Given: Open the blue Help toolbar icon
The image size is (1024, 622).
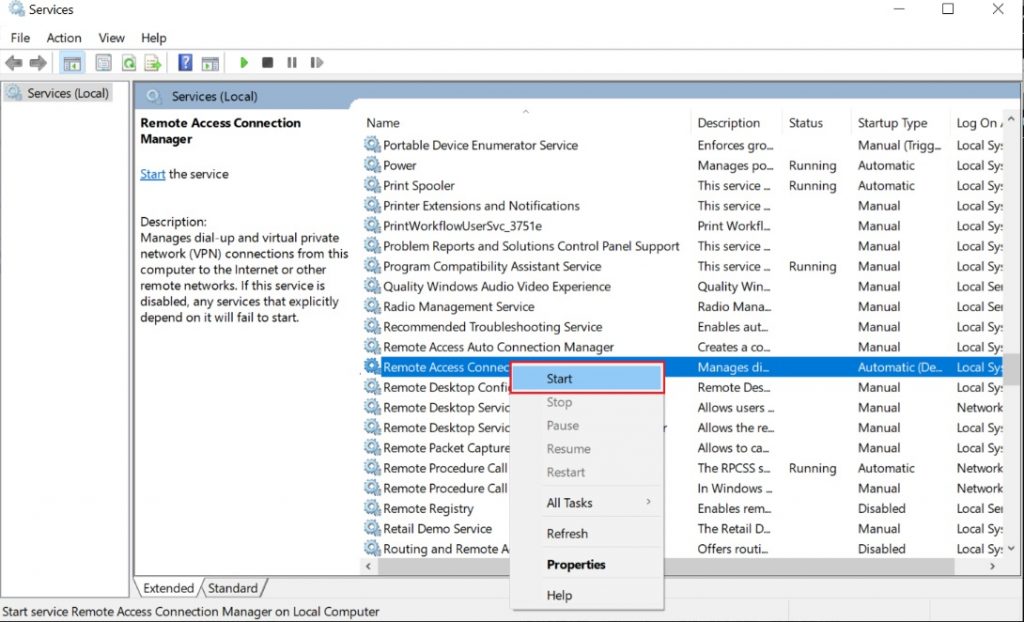Looking at the screenshot, I should [x=185, y=63].
